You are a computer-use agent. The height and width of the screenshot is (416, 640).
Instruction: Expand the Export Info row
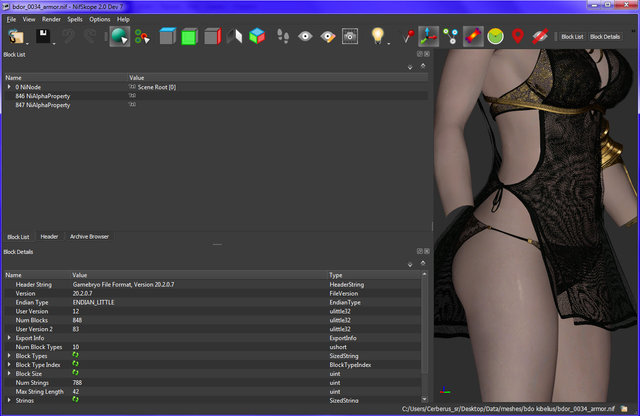coord(9,338)
